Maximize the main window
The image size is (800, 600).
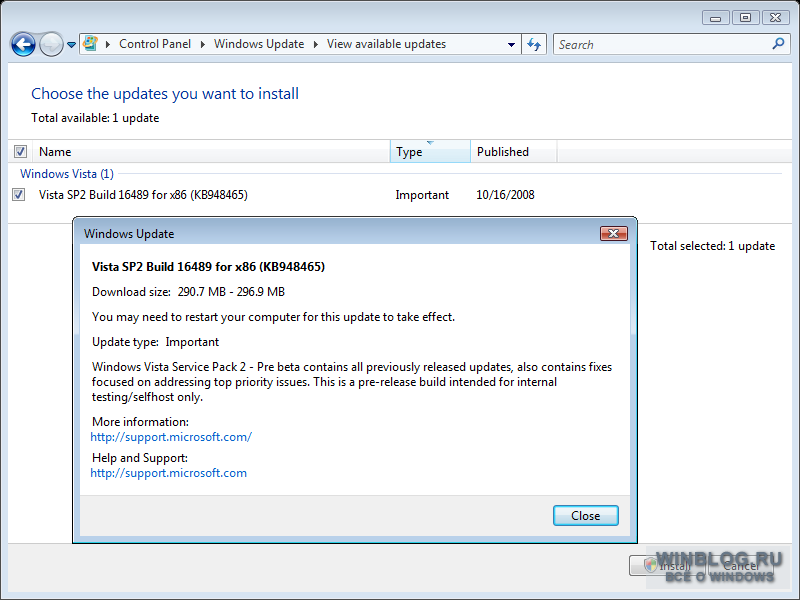pos(745,18)
